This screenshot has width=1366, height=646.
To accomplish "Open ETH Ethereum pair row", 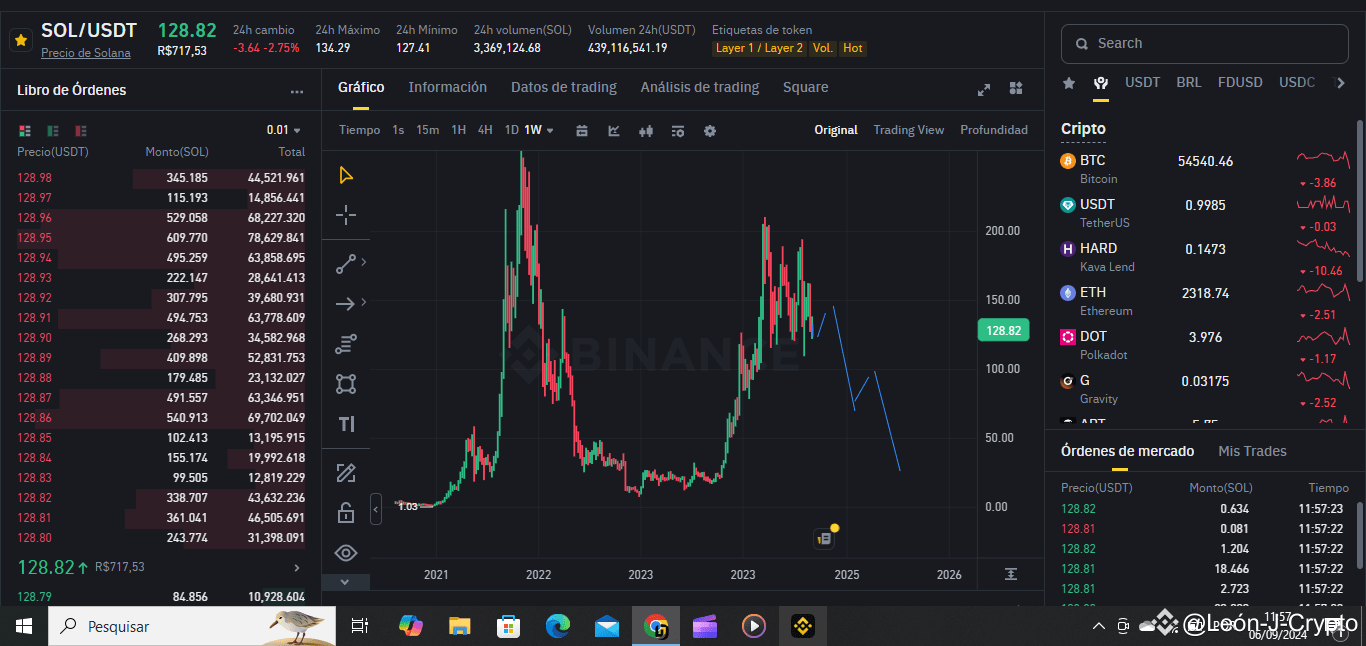I will [x=1204, y=301].
